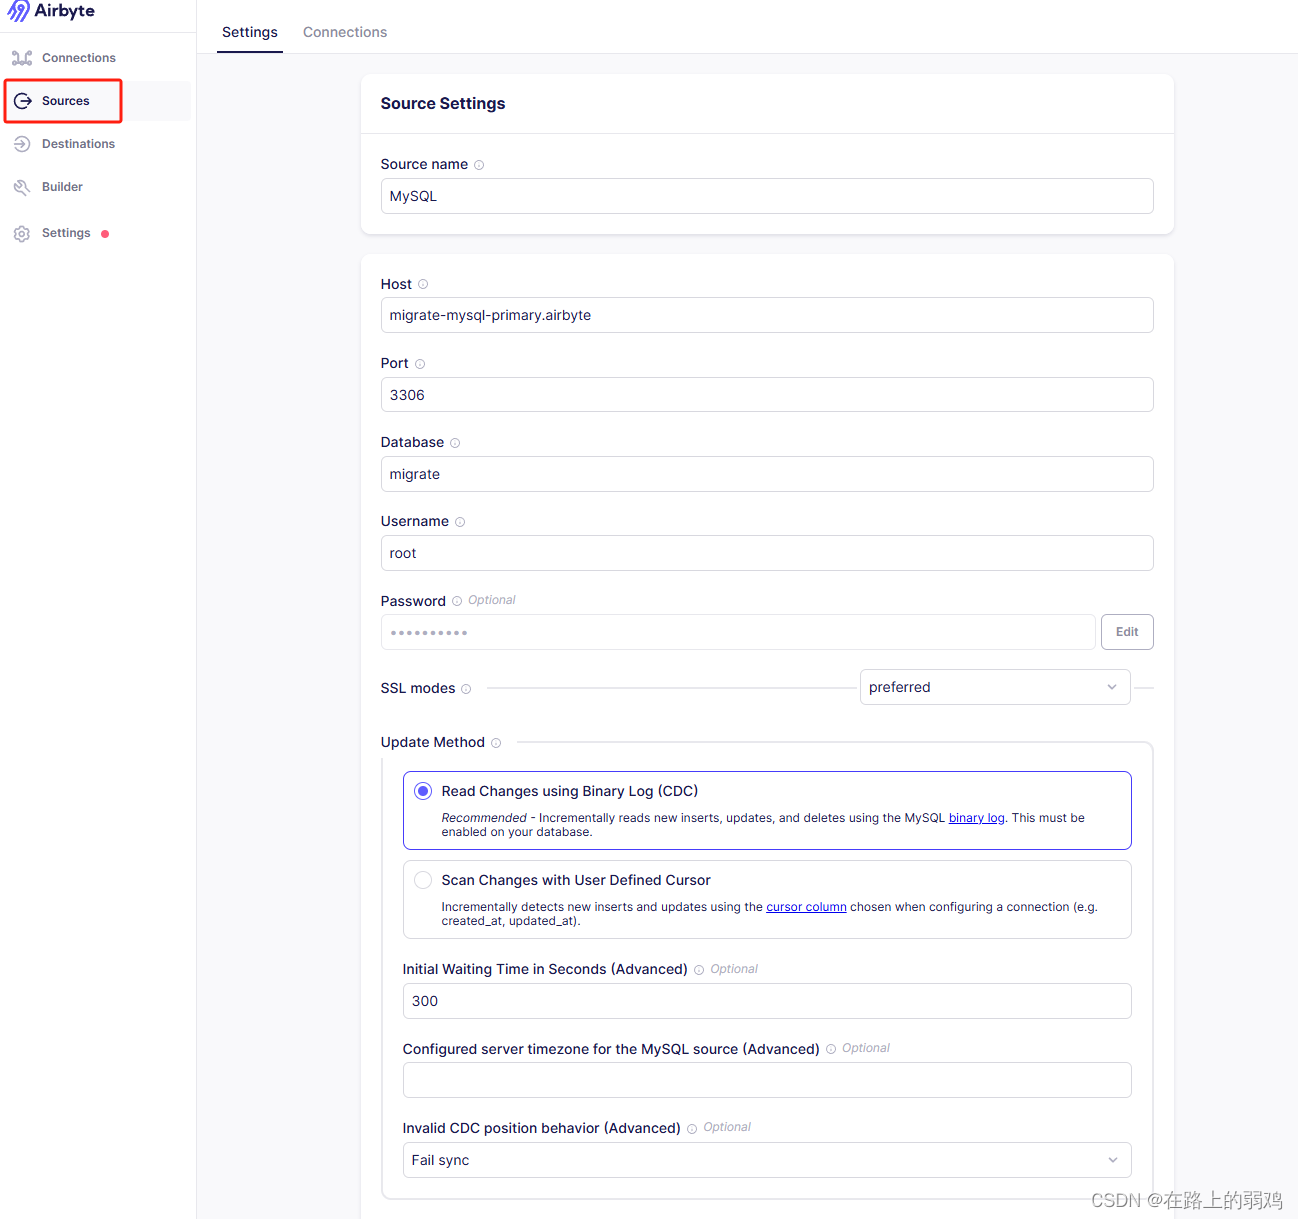Screen dimensions: 1298x1219
Task: Click the masked Password field
Action: click(x=738, y=632)
